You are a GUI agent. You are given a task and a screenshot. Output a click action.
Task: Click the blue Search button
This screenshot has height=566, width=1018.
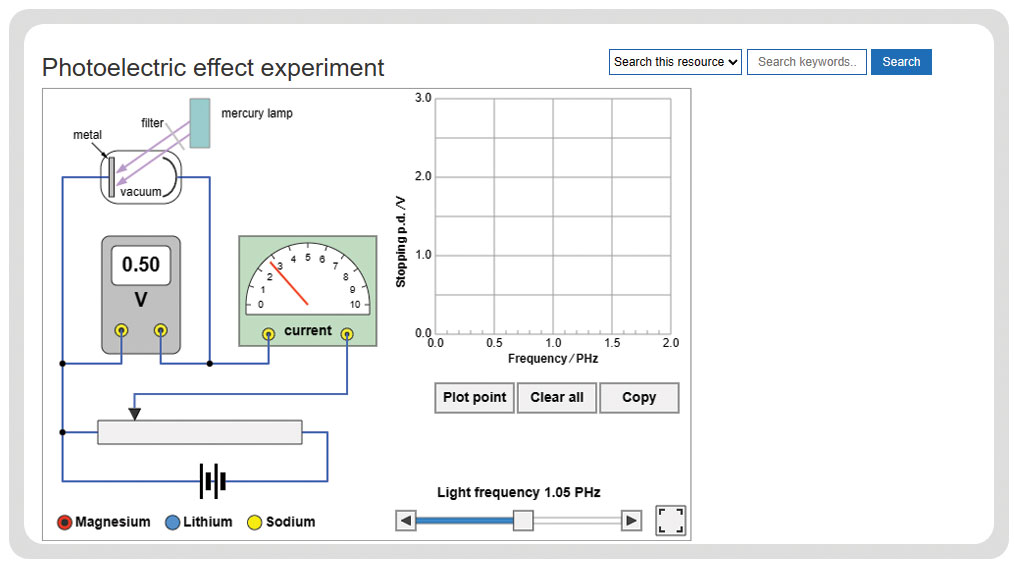(901, 62)
